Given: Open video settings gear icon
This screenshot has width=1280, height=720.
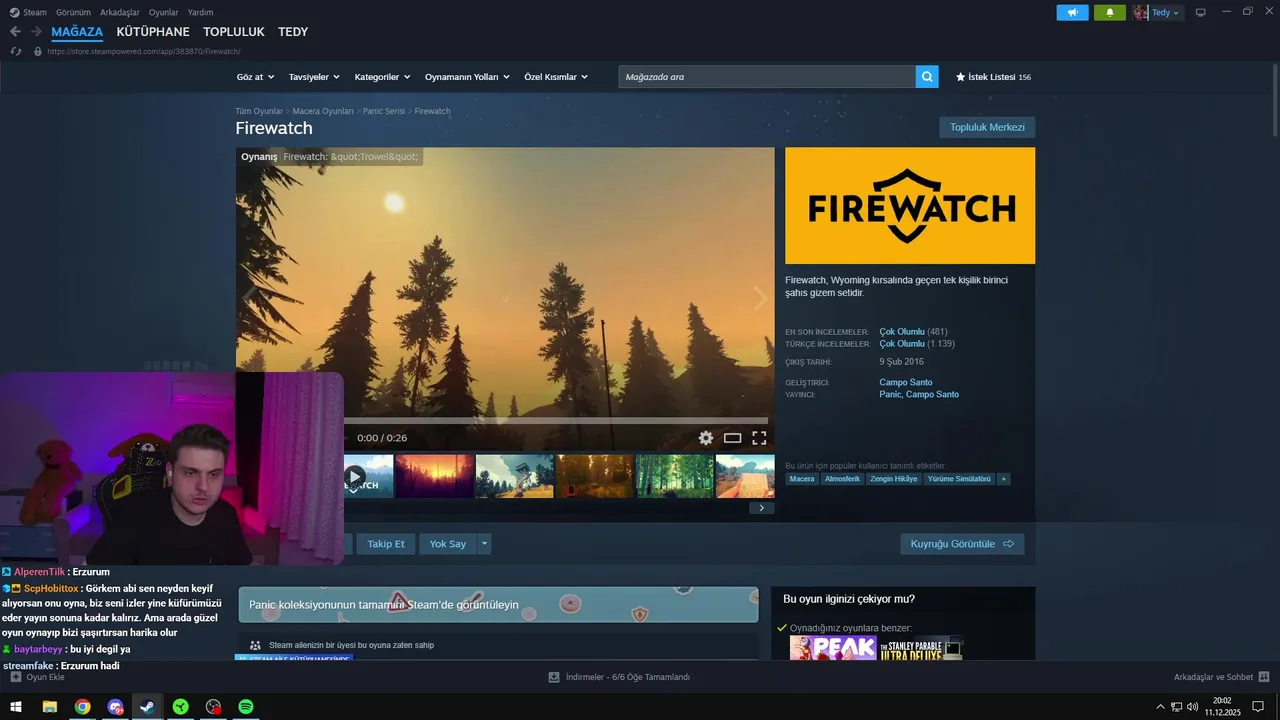Looking at the screenshot, I should point(706,438).
